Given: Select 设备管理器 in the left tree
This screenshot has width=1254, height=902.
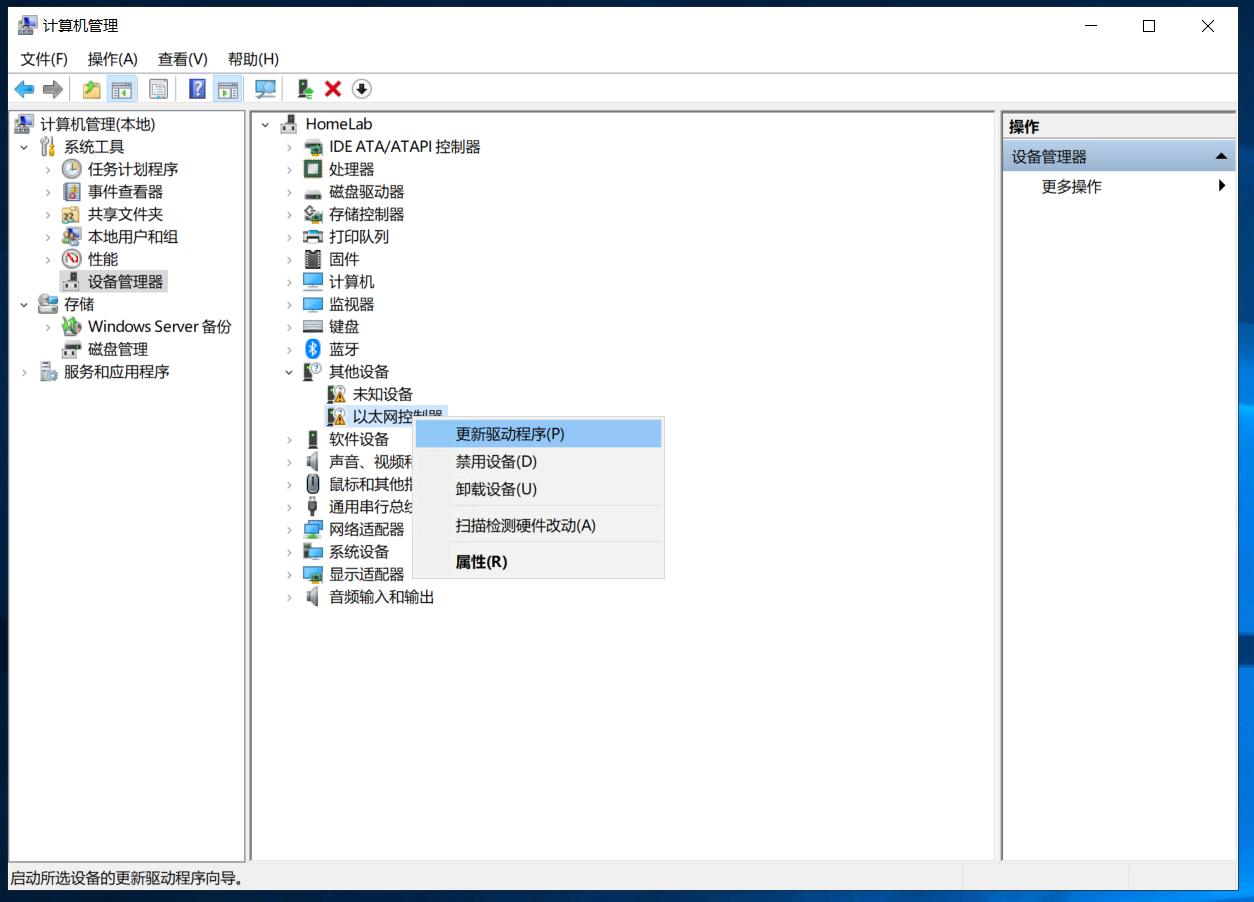Looking at the screenshot, I should 125,282.
